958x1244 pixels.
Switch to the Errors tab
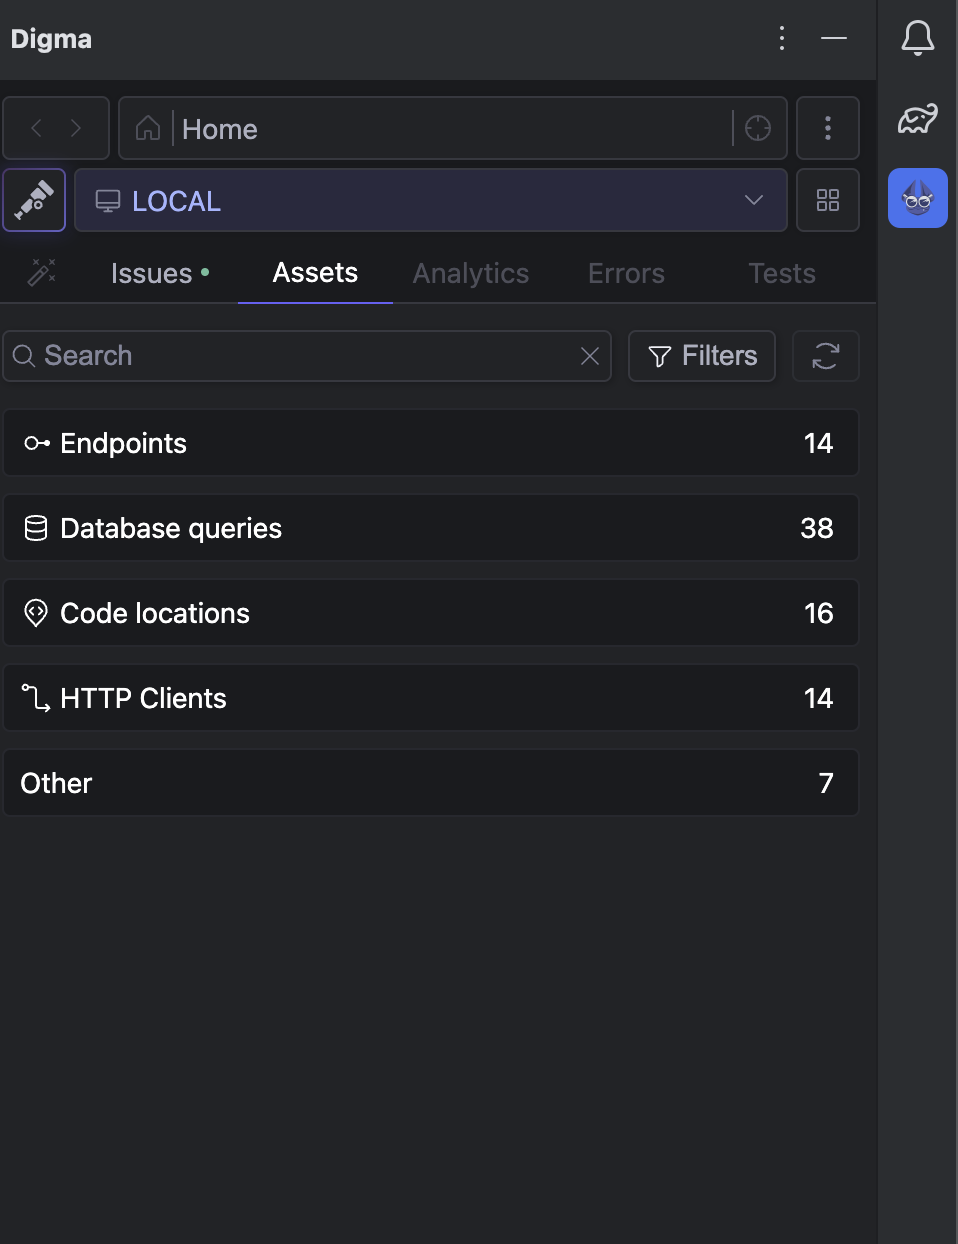(626, 273)
